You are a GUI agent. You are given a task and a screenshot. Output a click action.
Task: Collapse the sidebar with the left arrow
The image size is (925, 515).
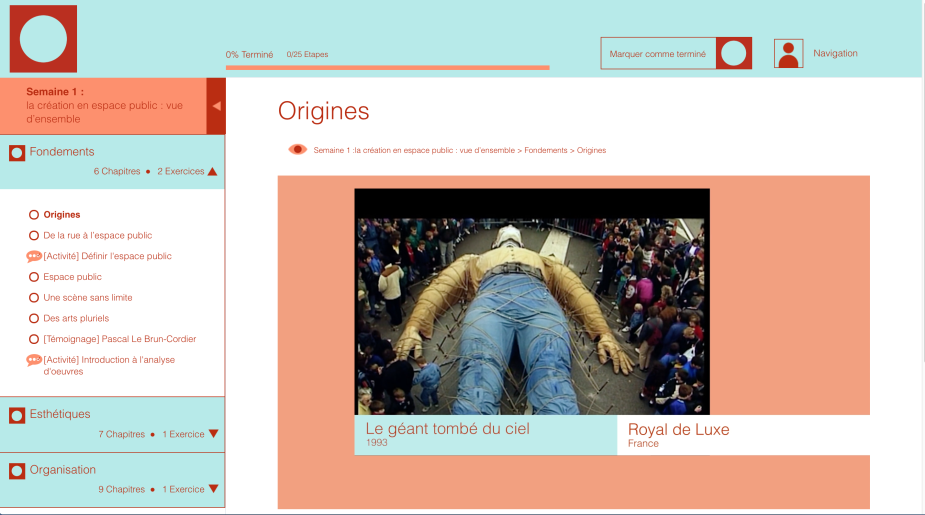pos(216,106)
